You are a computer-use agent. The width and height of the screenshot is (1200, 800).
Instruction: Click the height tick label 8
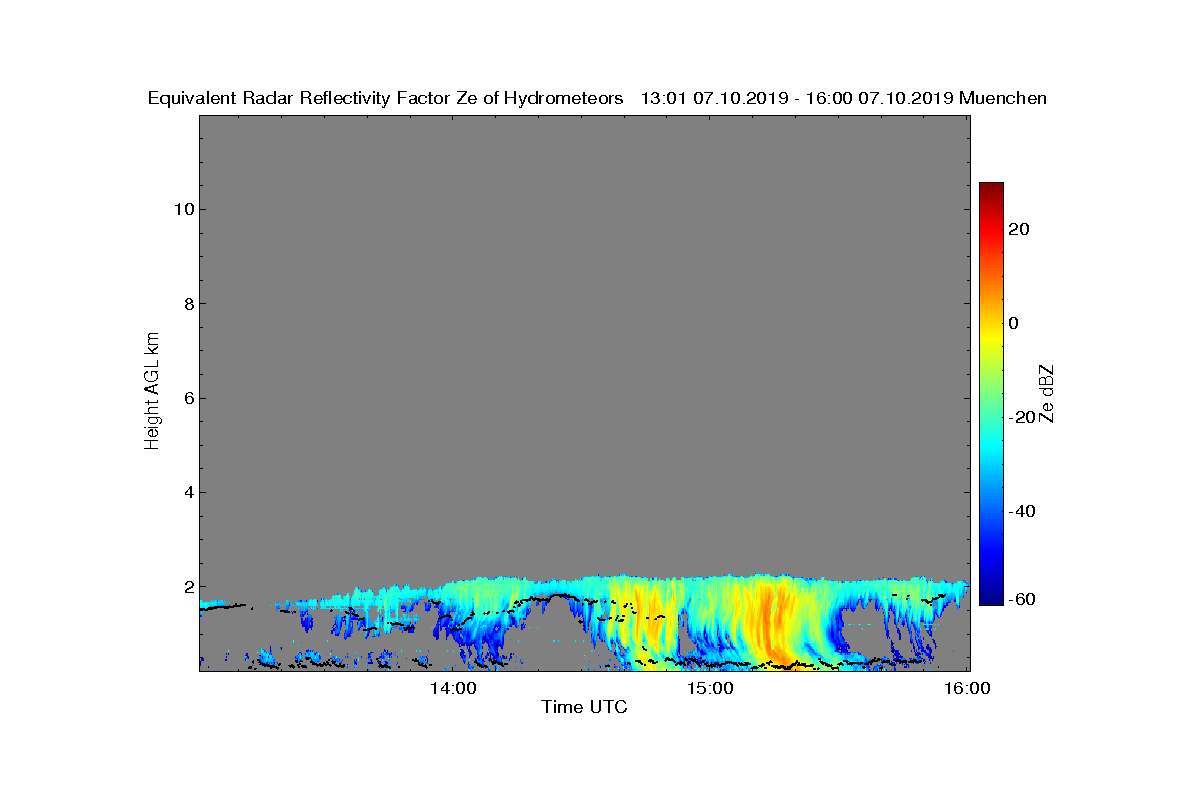tap(187, 304)
